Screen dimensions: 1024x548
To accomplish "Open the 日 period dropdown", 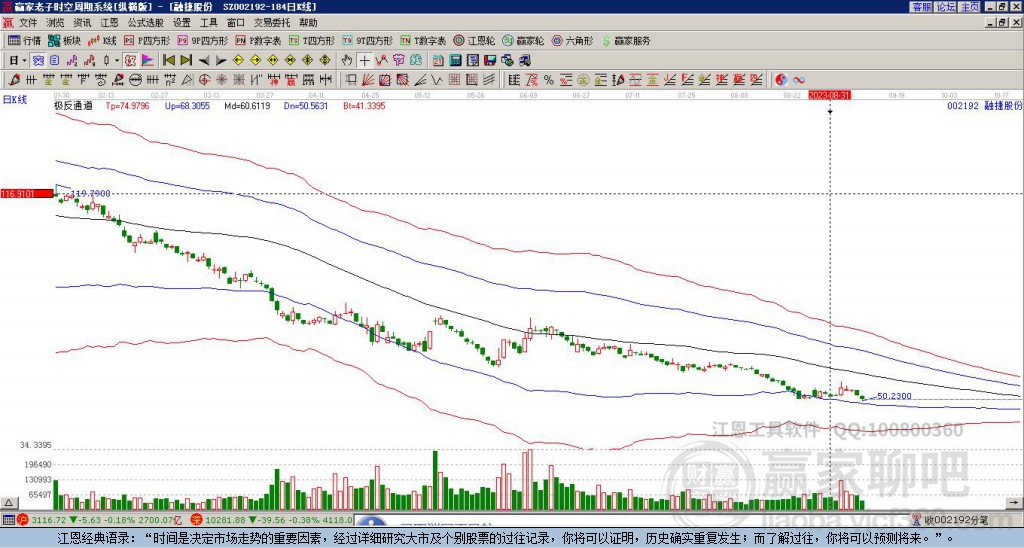I will click(x=18, y=61).
